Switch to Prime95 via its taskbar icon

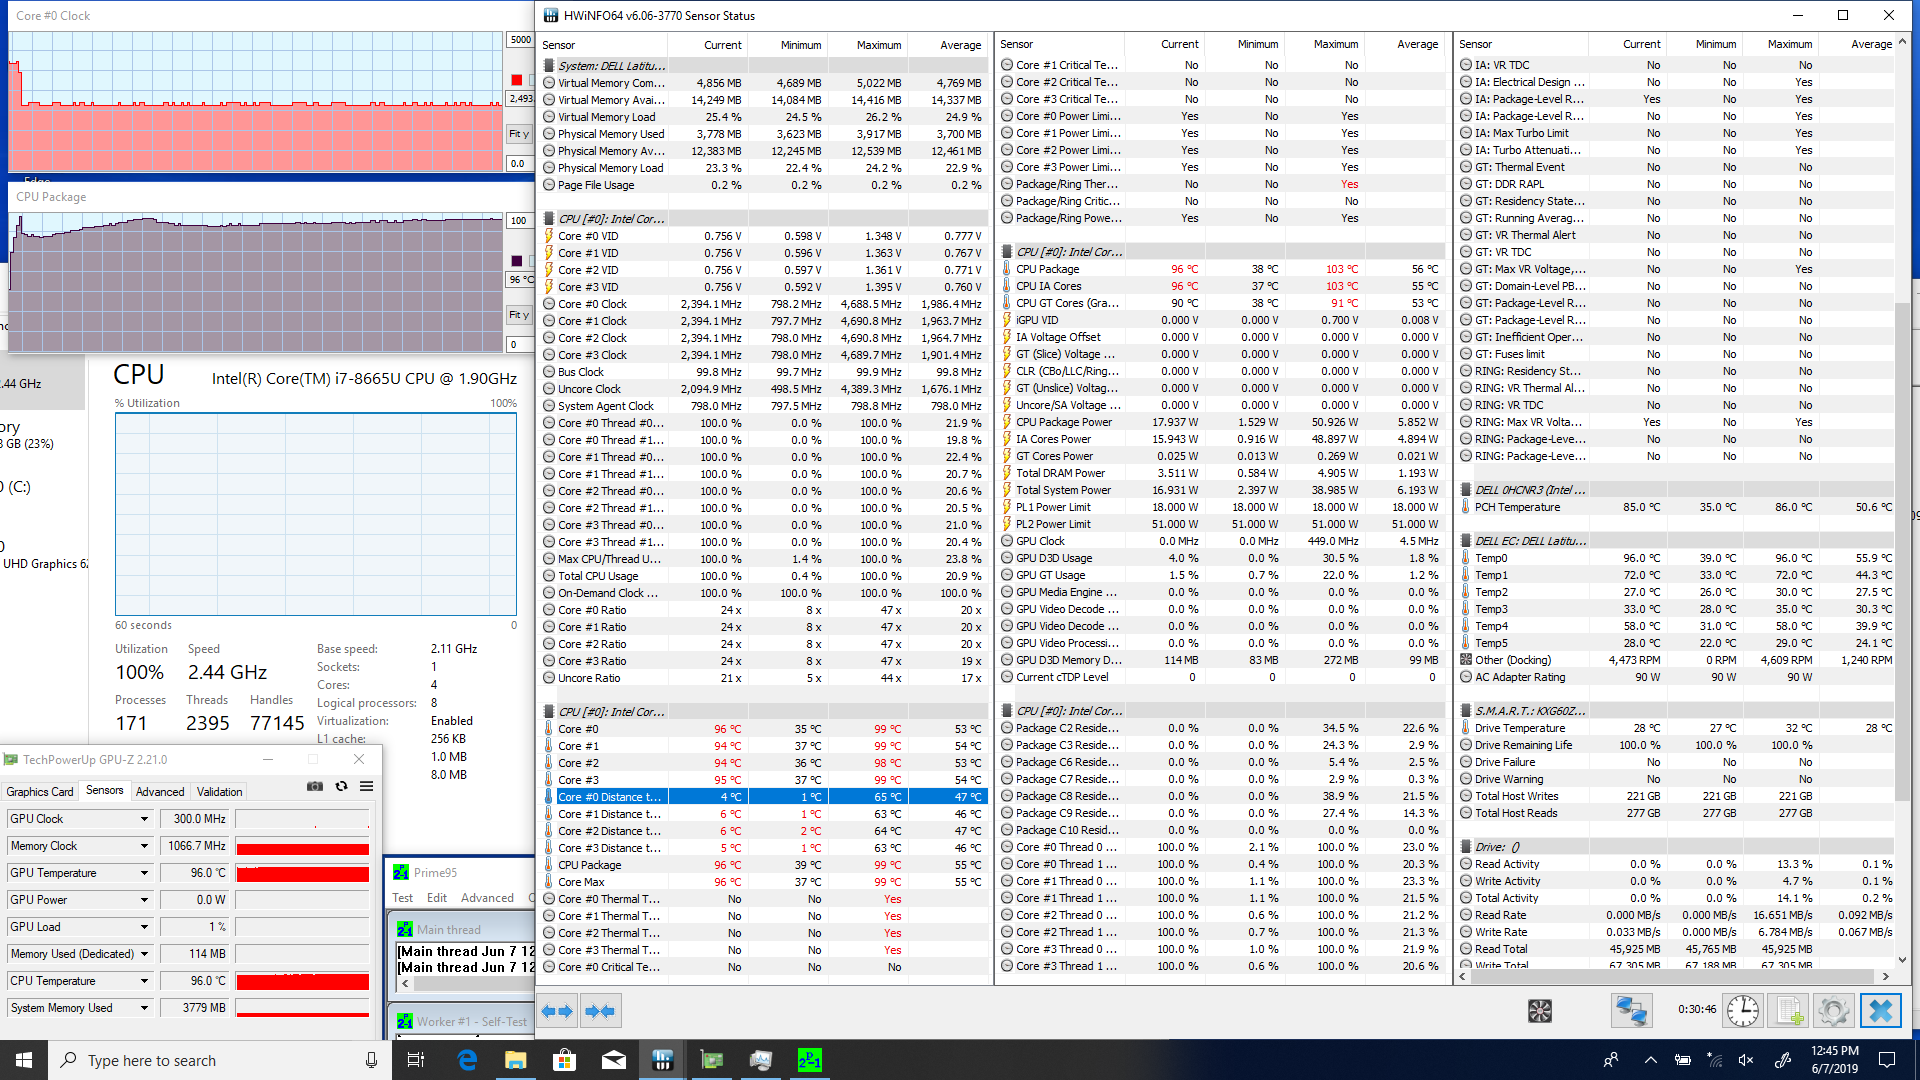pyautogui.click(x=809, y=1060)
